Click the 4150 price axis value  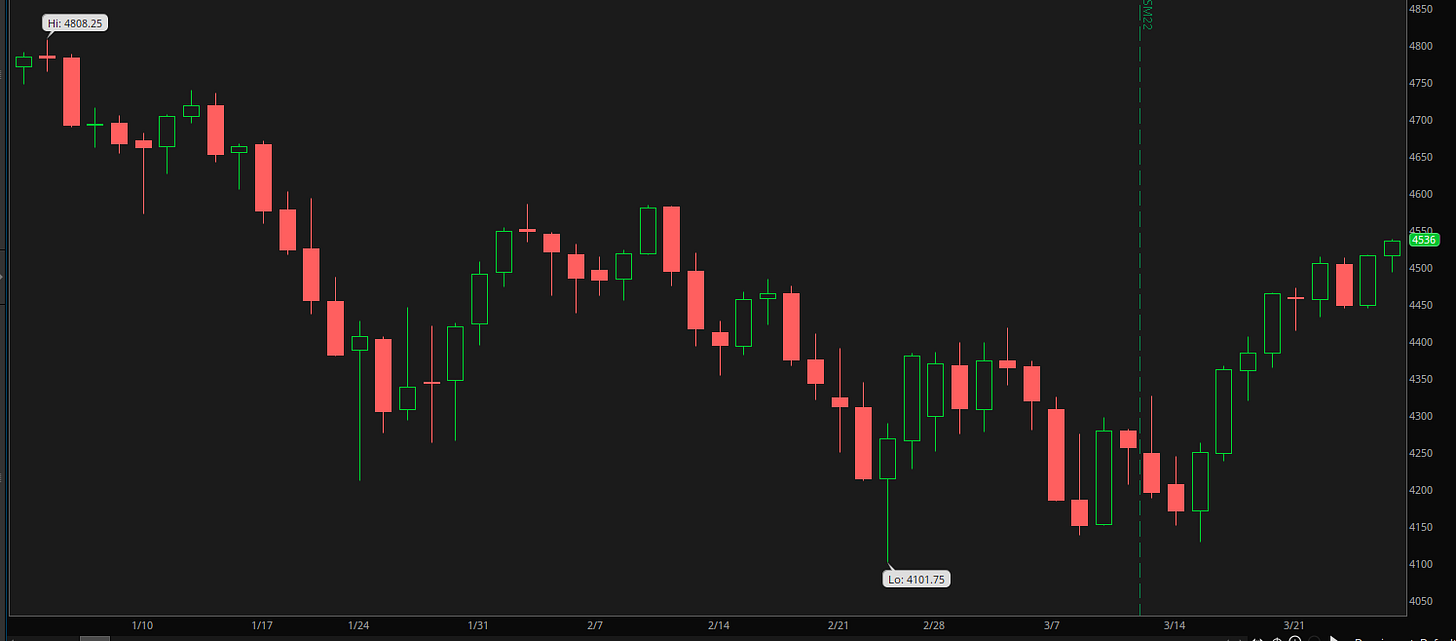click(1422, 527)
